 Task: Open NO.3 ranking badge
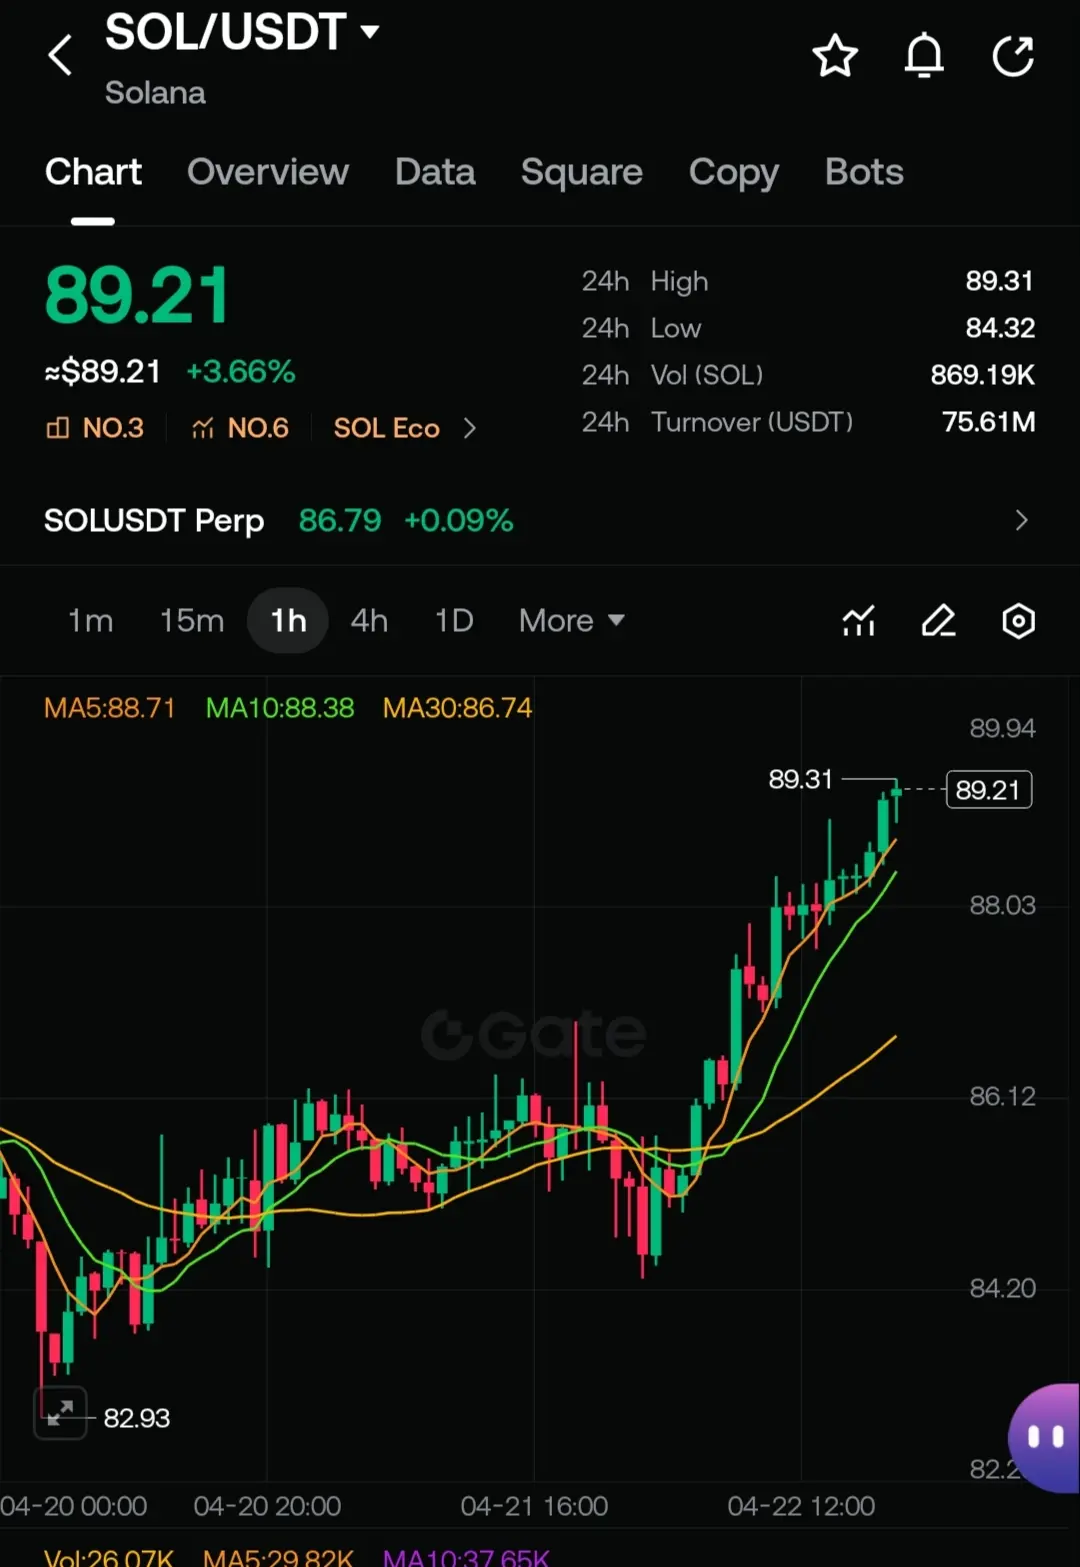[x=95, y=428]
